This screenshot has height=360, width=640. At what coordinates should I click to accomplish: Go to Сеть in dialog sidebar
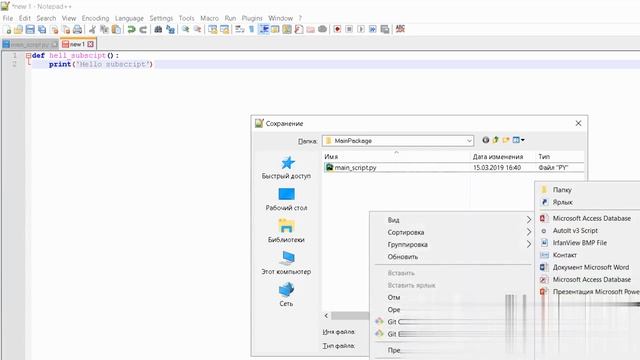coord(286,295)
